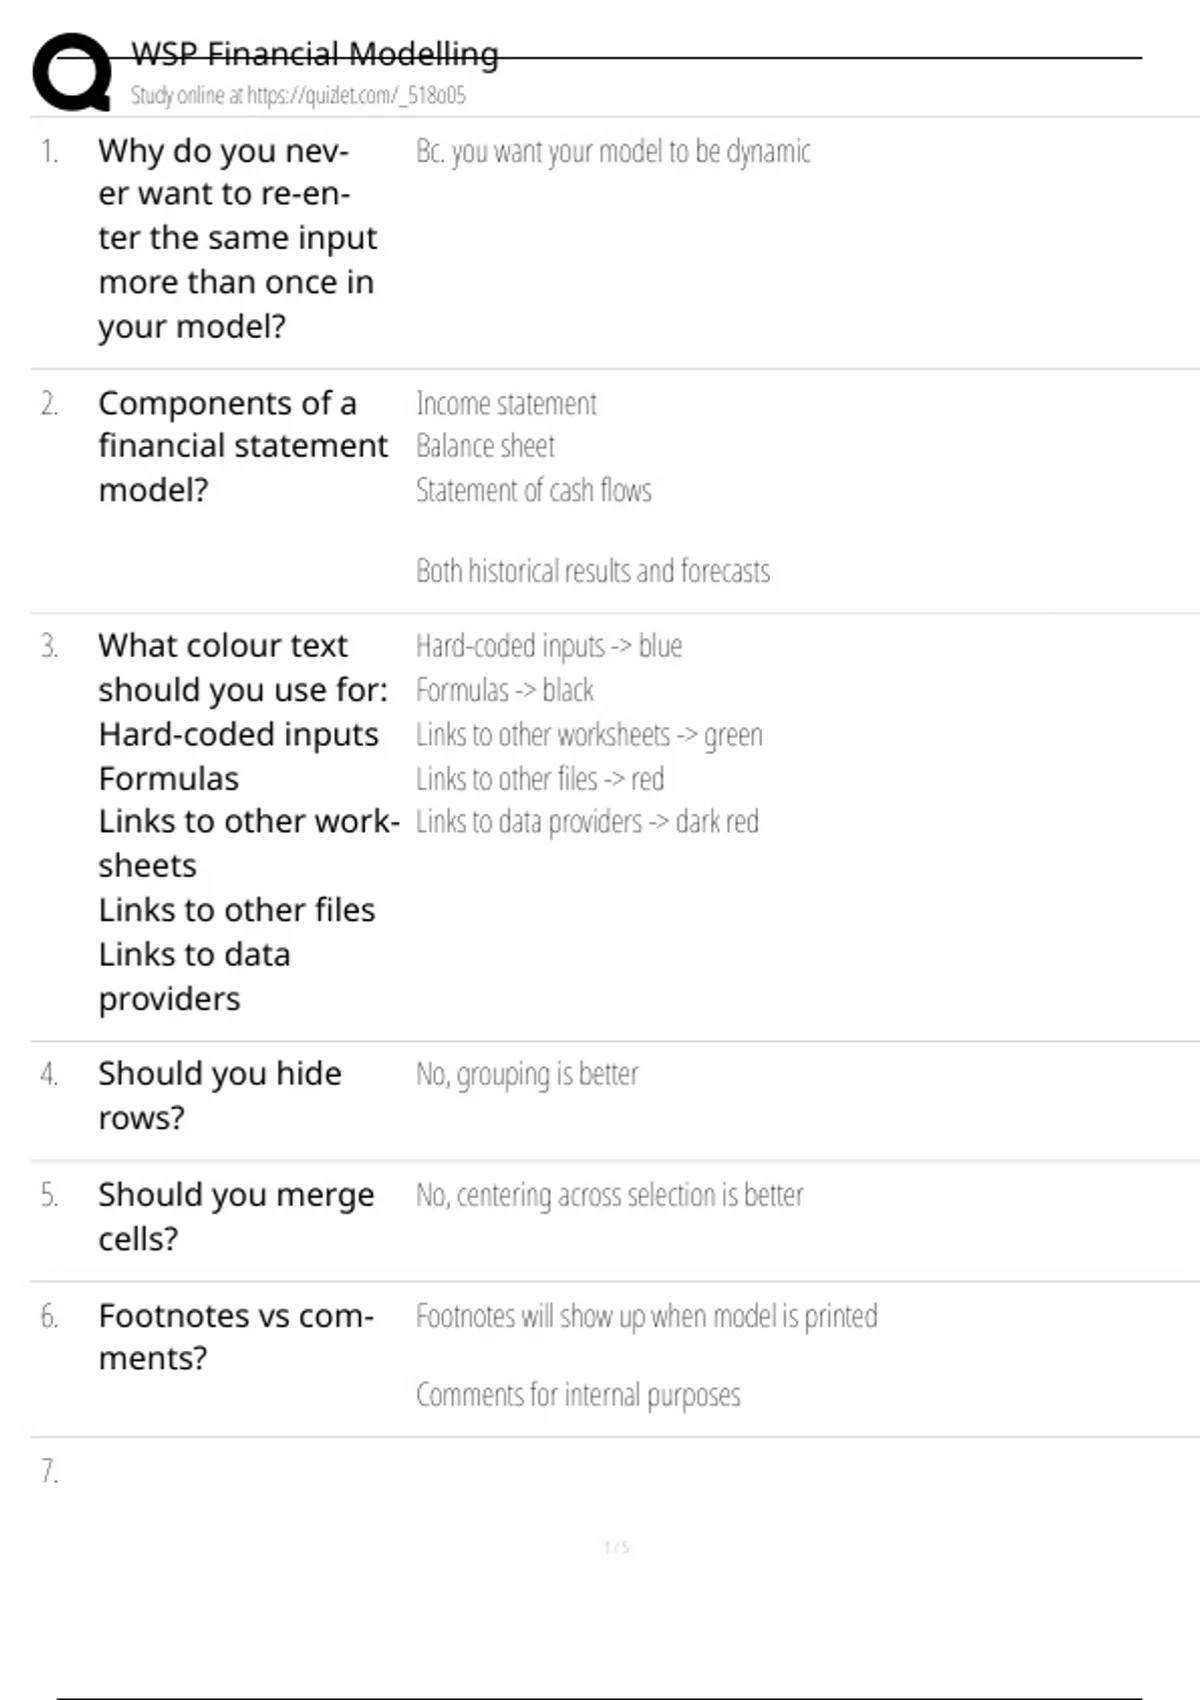Click the "Formulas -> black" answer

point(504,690)
